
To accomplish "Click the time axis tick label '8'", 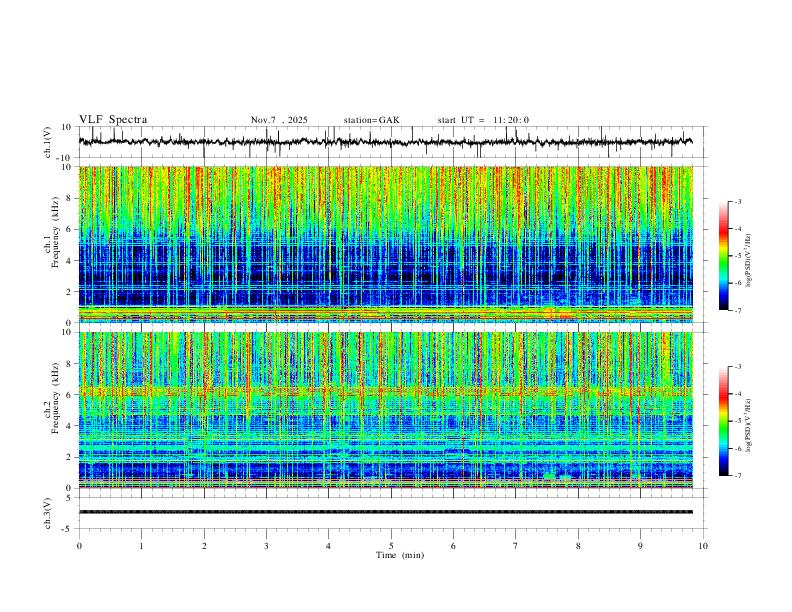I will click(x=578, y=546).
